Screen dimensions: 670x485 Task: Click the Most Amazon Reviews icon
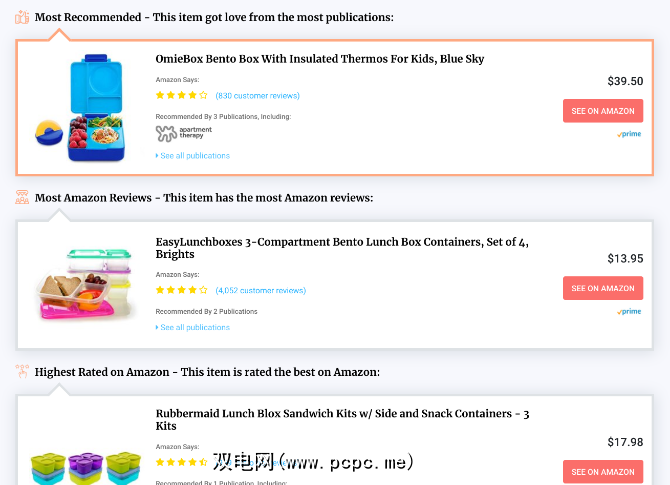22,197
